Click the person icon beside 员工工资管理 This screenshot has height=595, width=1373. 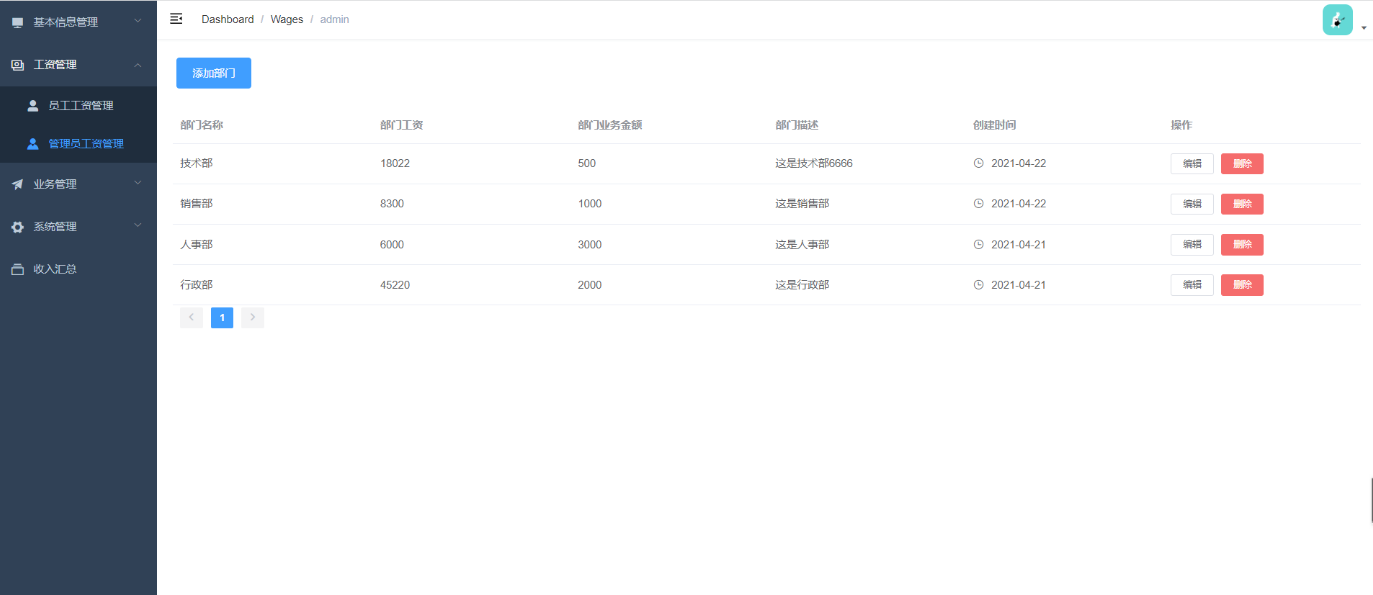pos(32,105)
